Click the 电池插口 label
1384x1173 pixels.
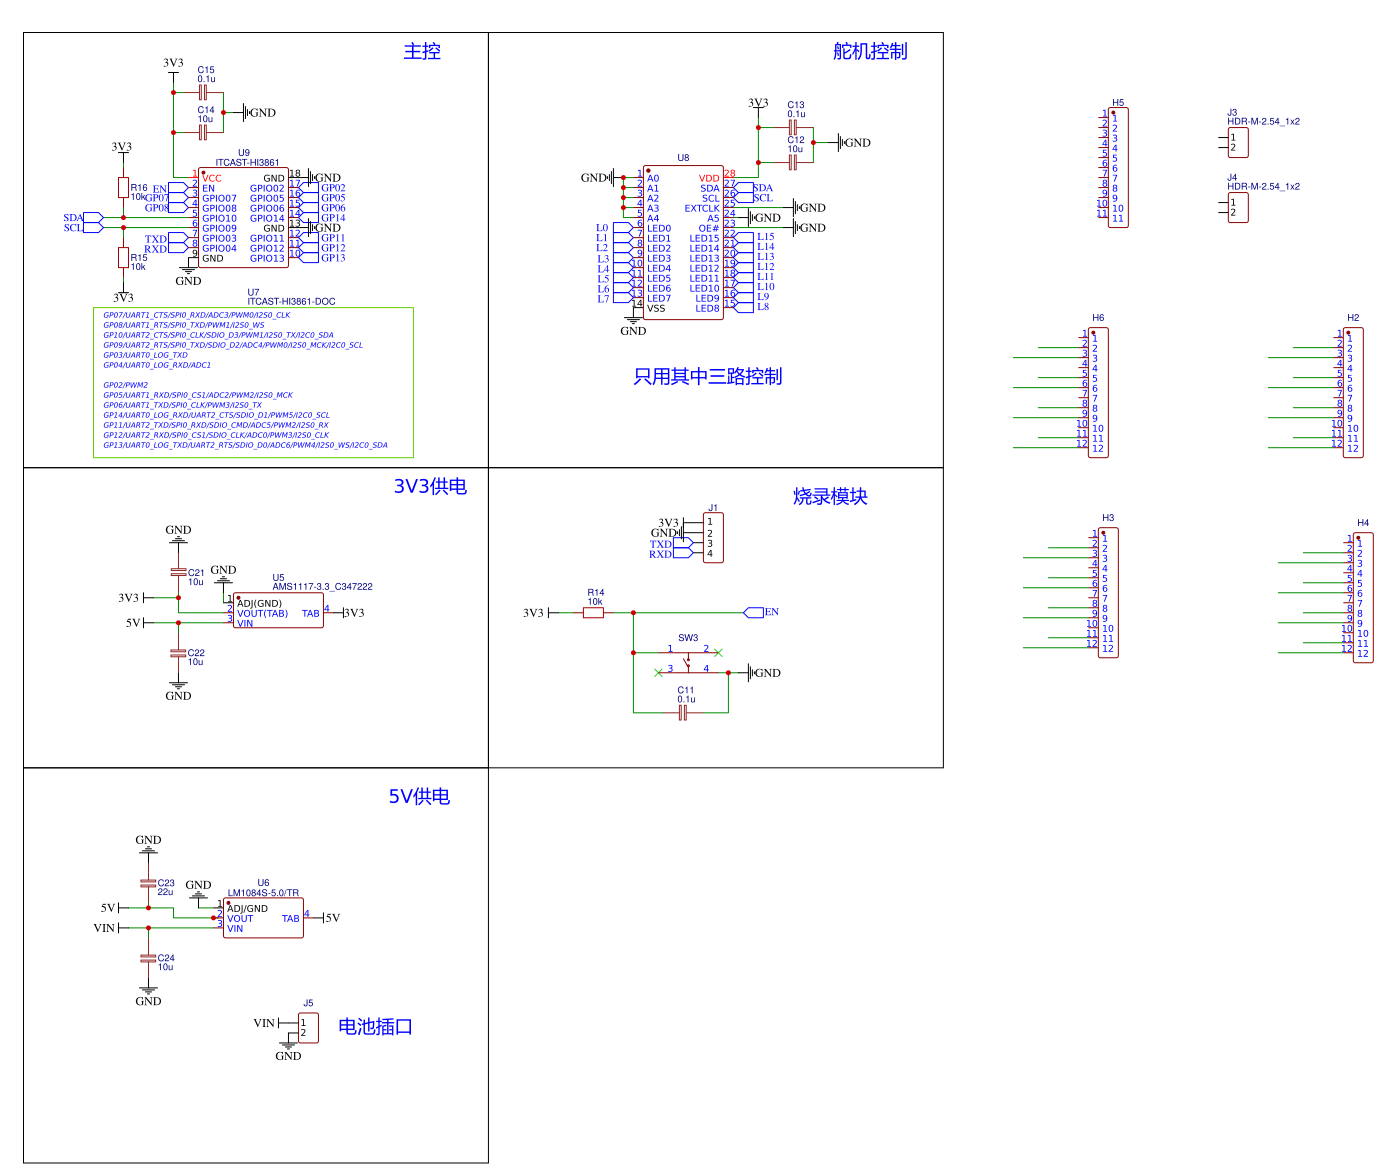click(375, 1026)
